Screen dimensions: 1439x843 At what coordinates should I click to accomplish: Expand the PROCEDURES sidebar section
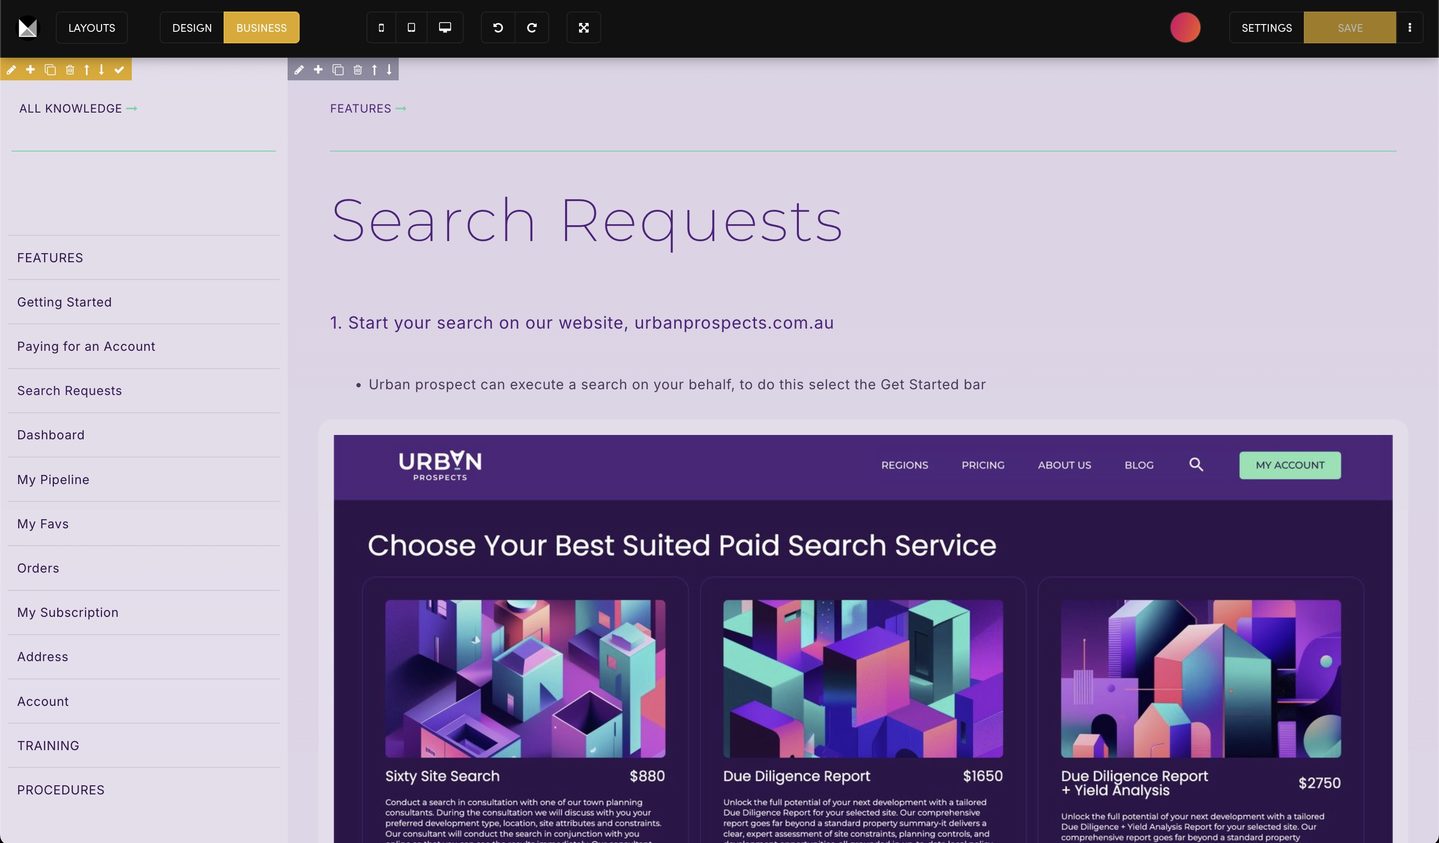click(61, 790)
